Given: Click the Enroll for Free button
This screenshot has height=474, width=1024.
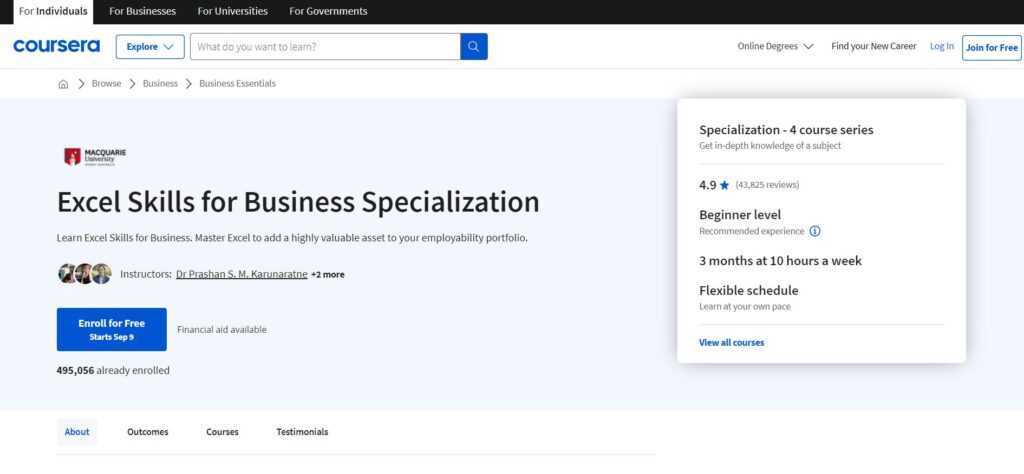Looking at the screenshot, I should point(112,329).
